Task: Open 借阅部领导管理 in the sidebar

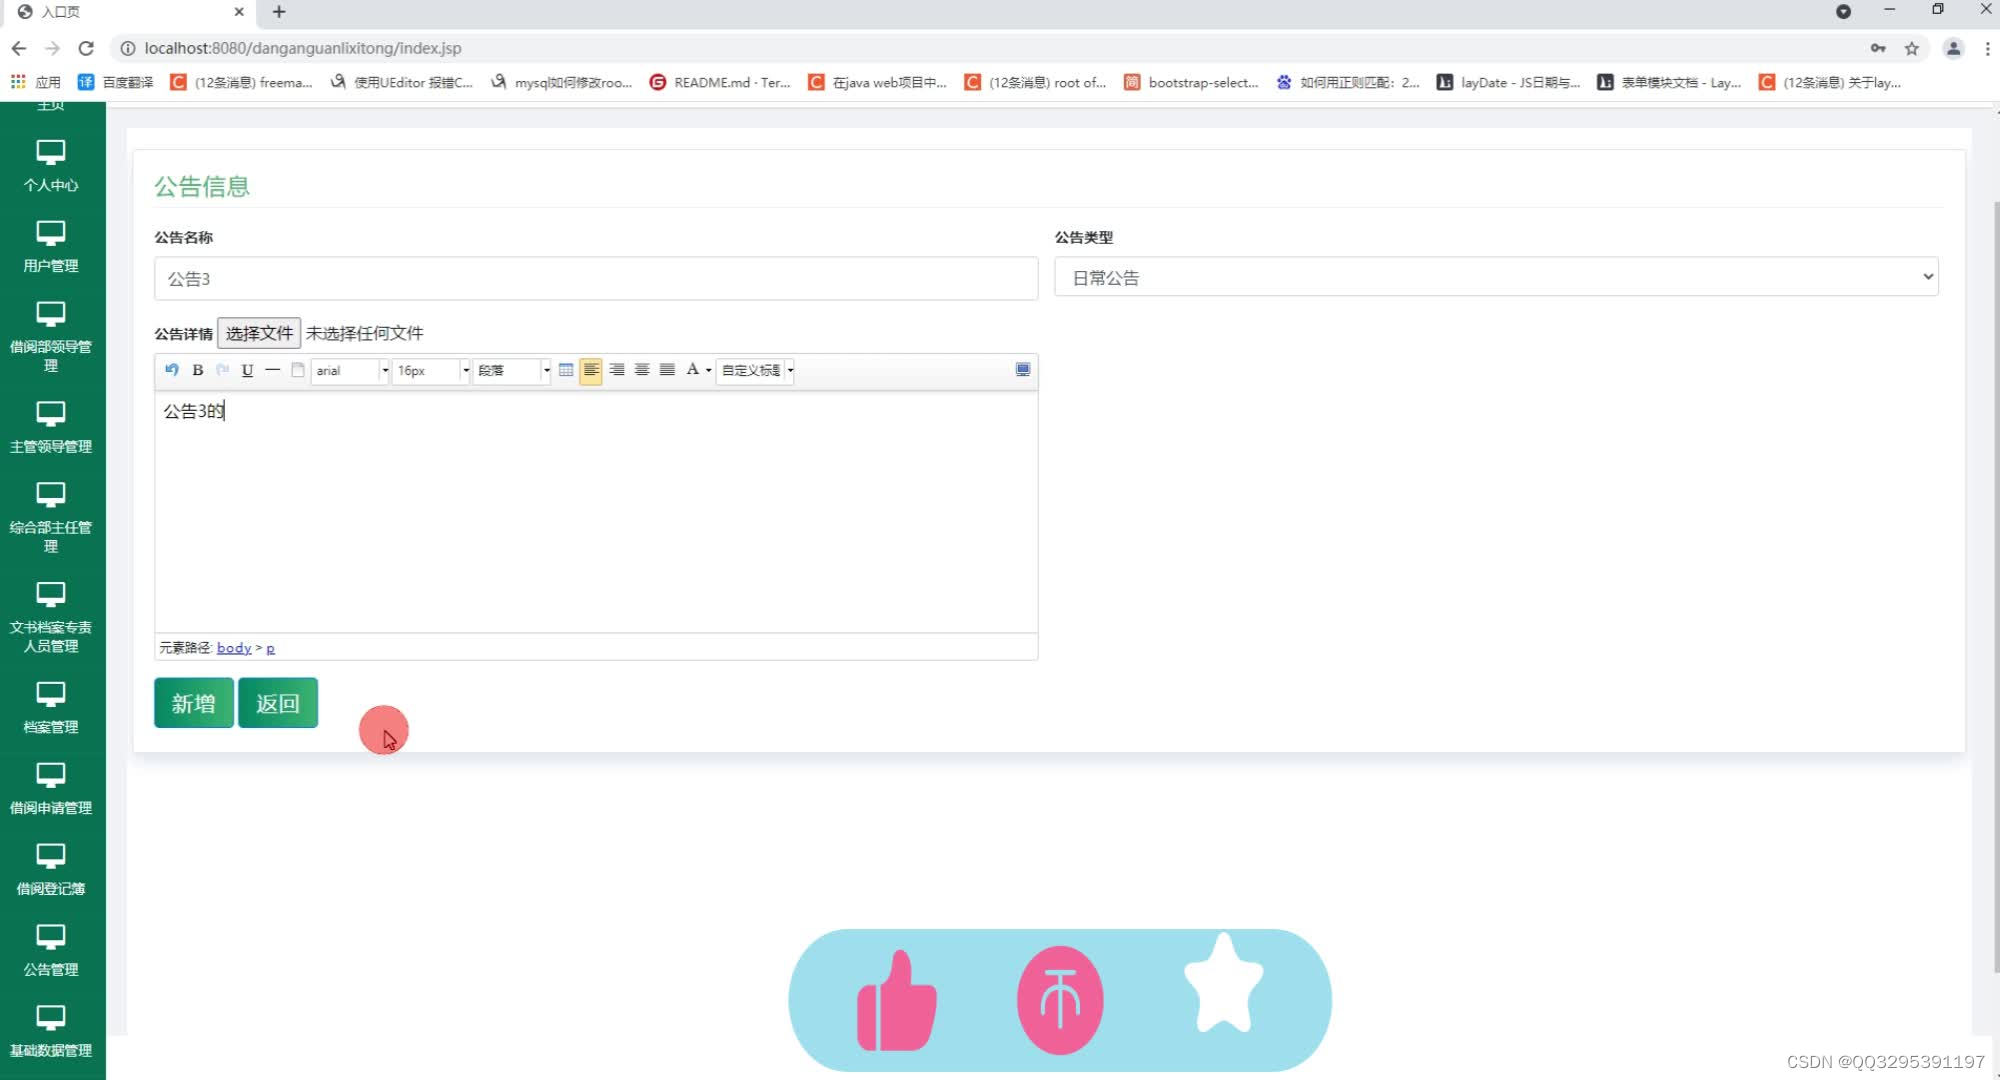Action: (51, 337)
